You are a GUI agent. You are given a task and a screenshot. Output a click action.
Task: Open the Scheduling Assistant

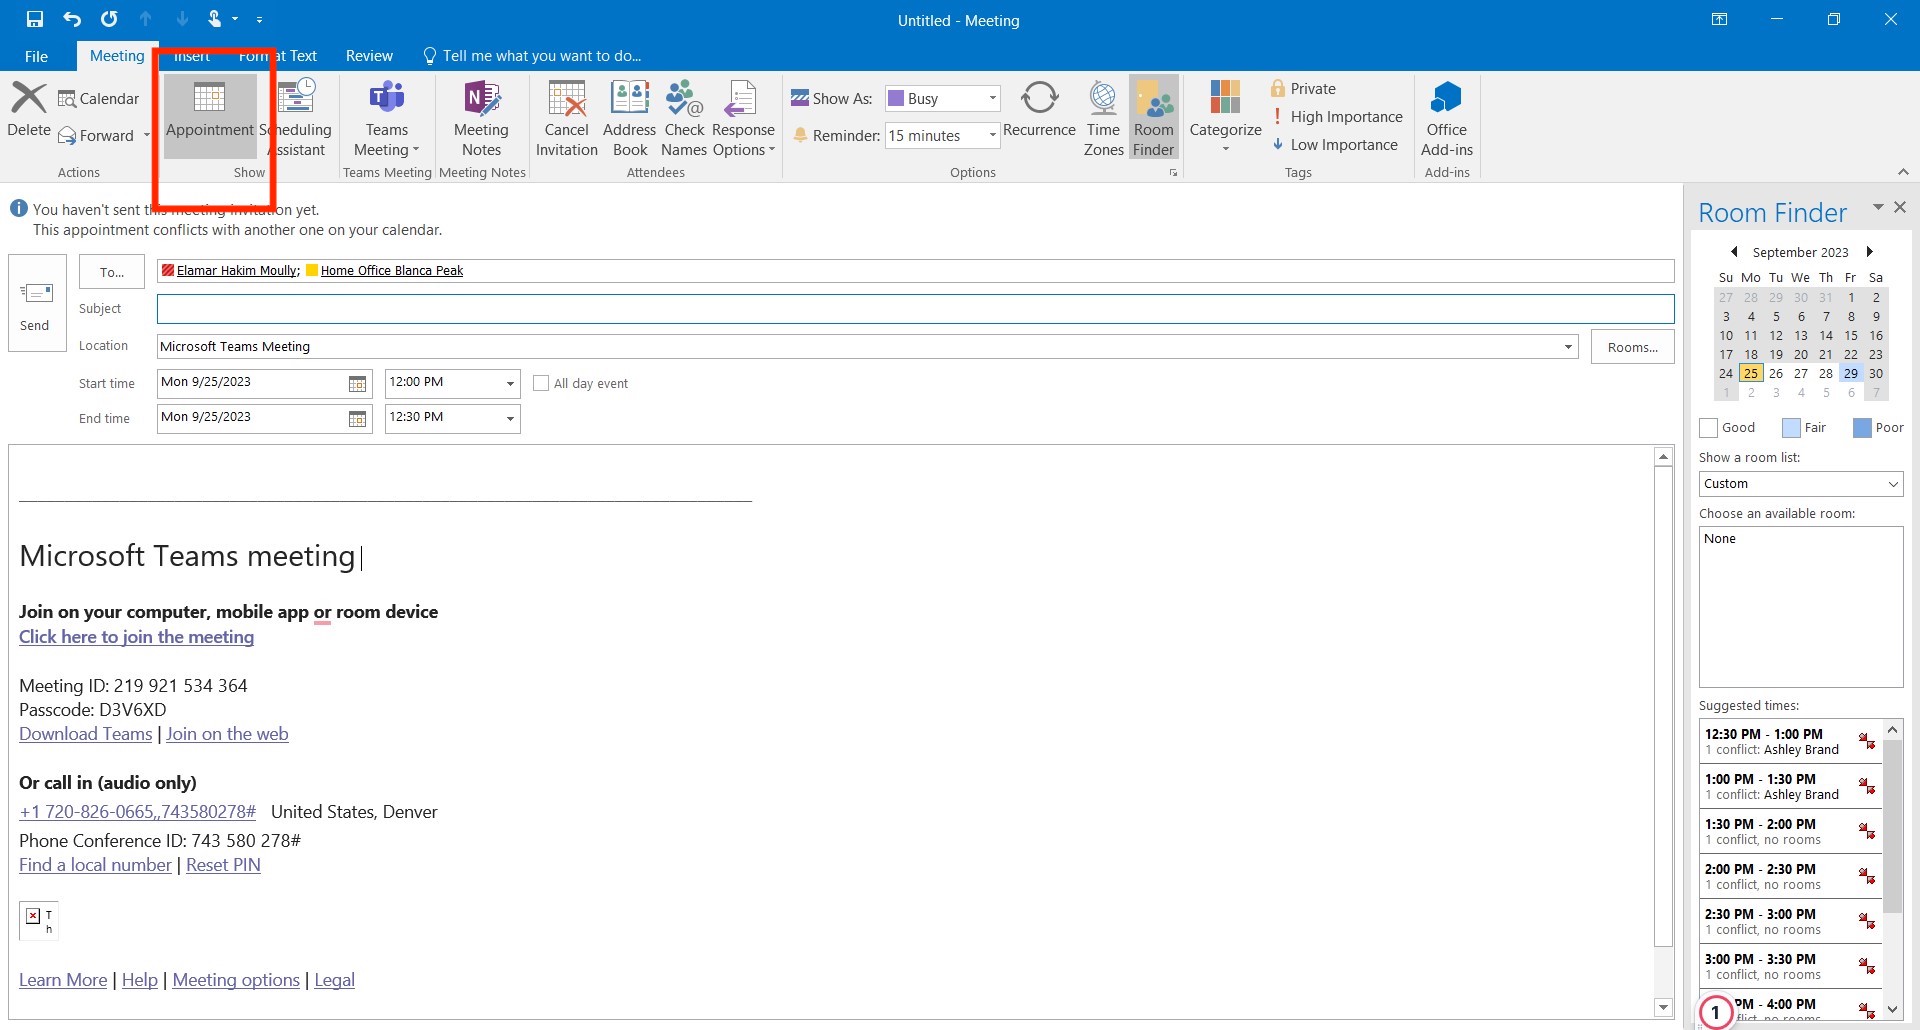click(x=297, y=118)
